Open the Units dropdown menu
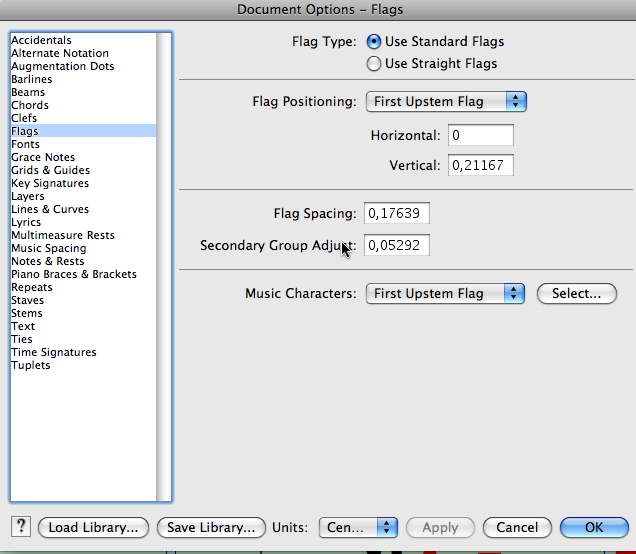The height and width of the screenshot is (554, 636). pos(358,527)
